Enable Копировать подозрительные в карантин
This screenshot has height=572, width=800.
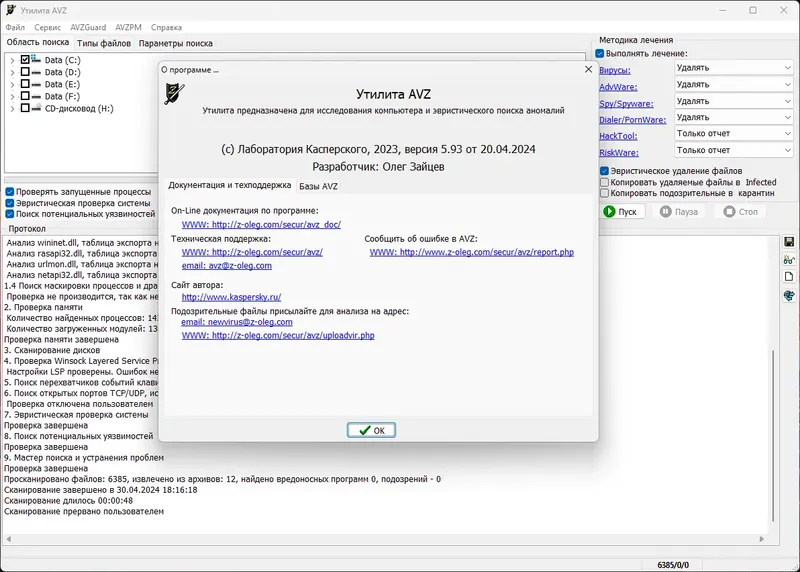(x=605, y=193)
